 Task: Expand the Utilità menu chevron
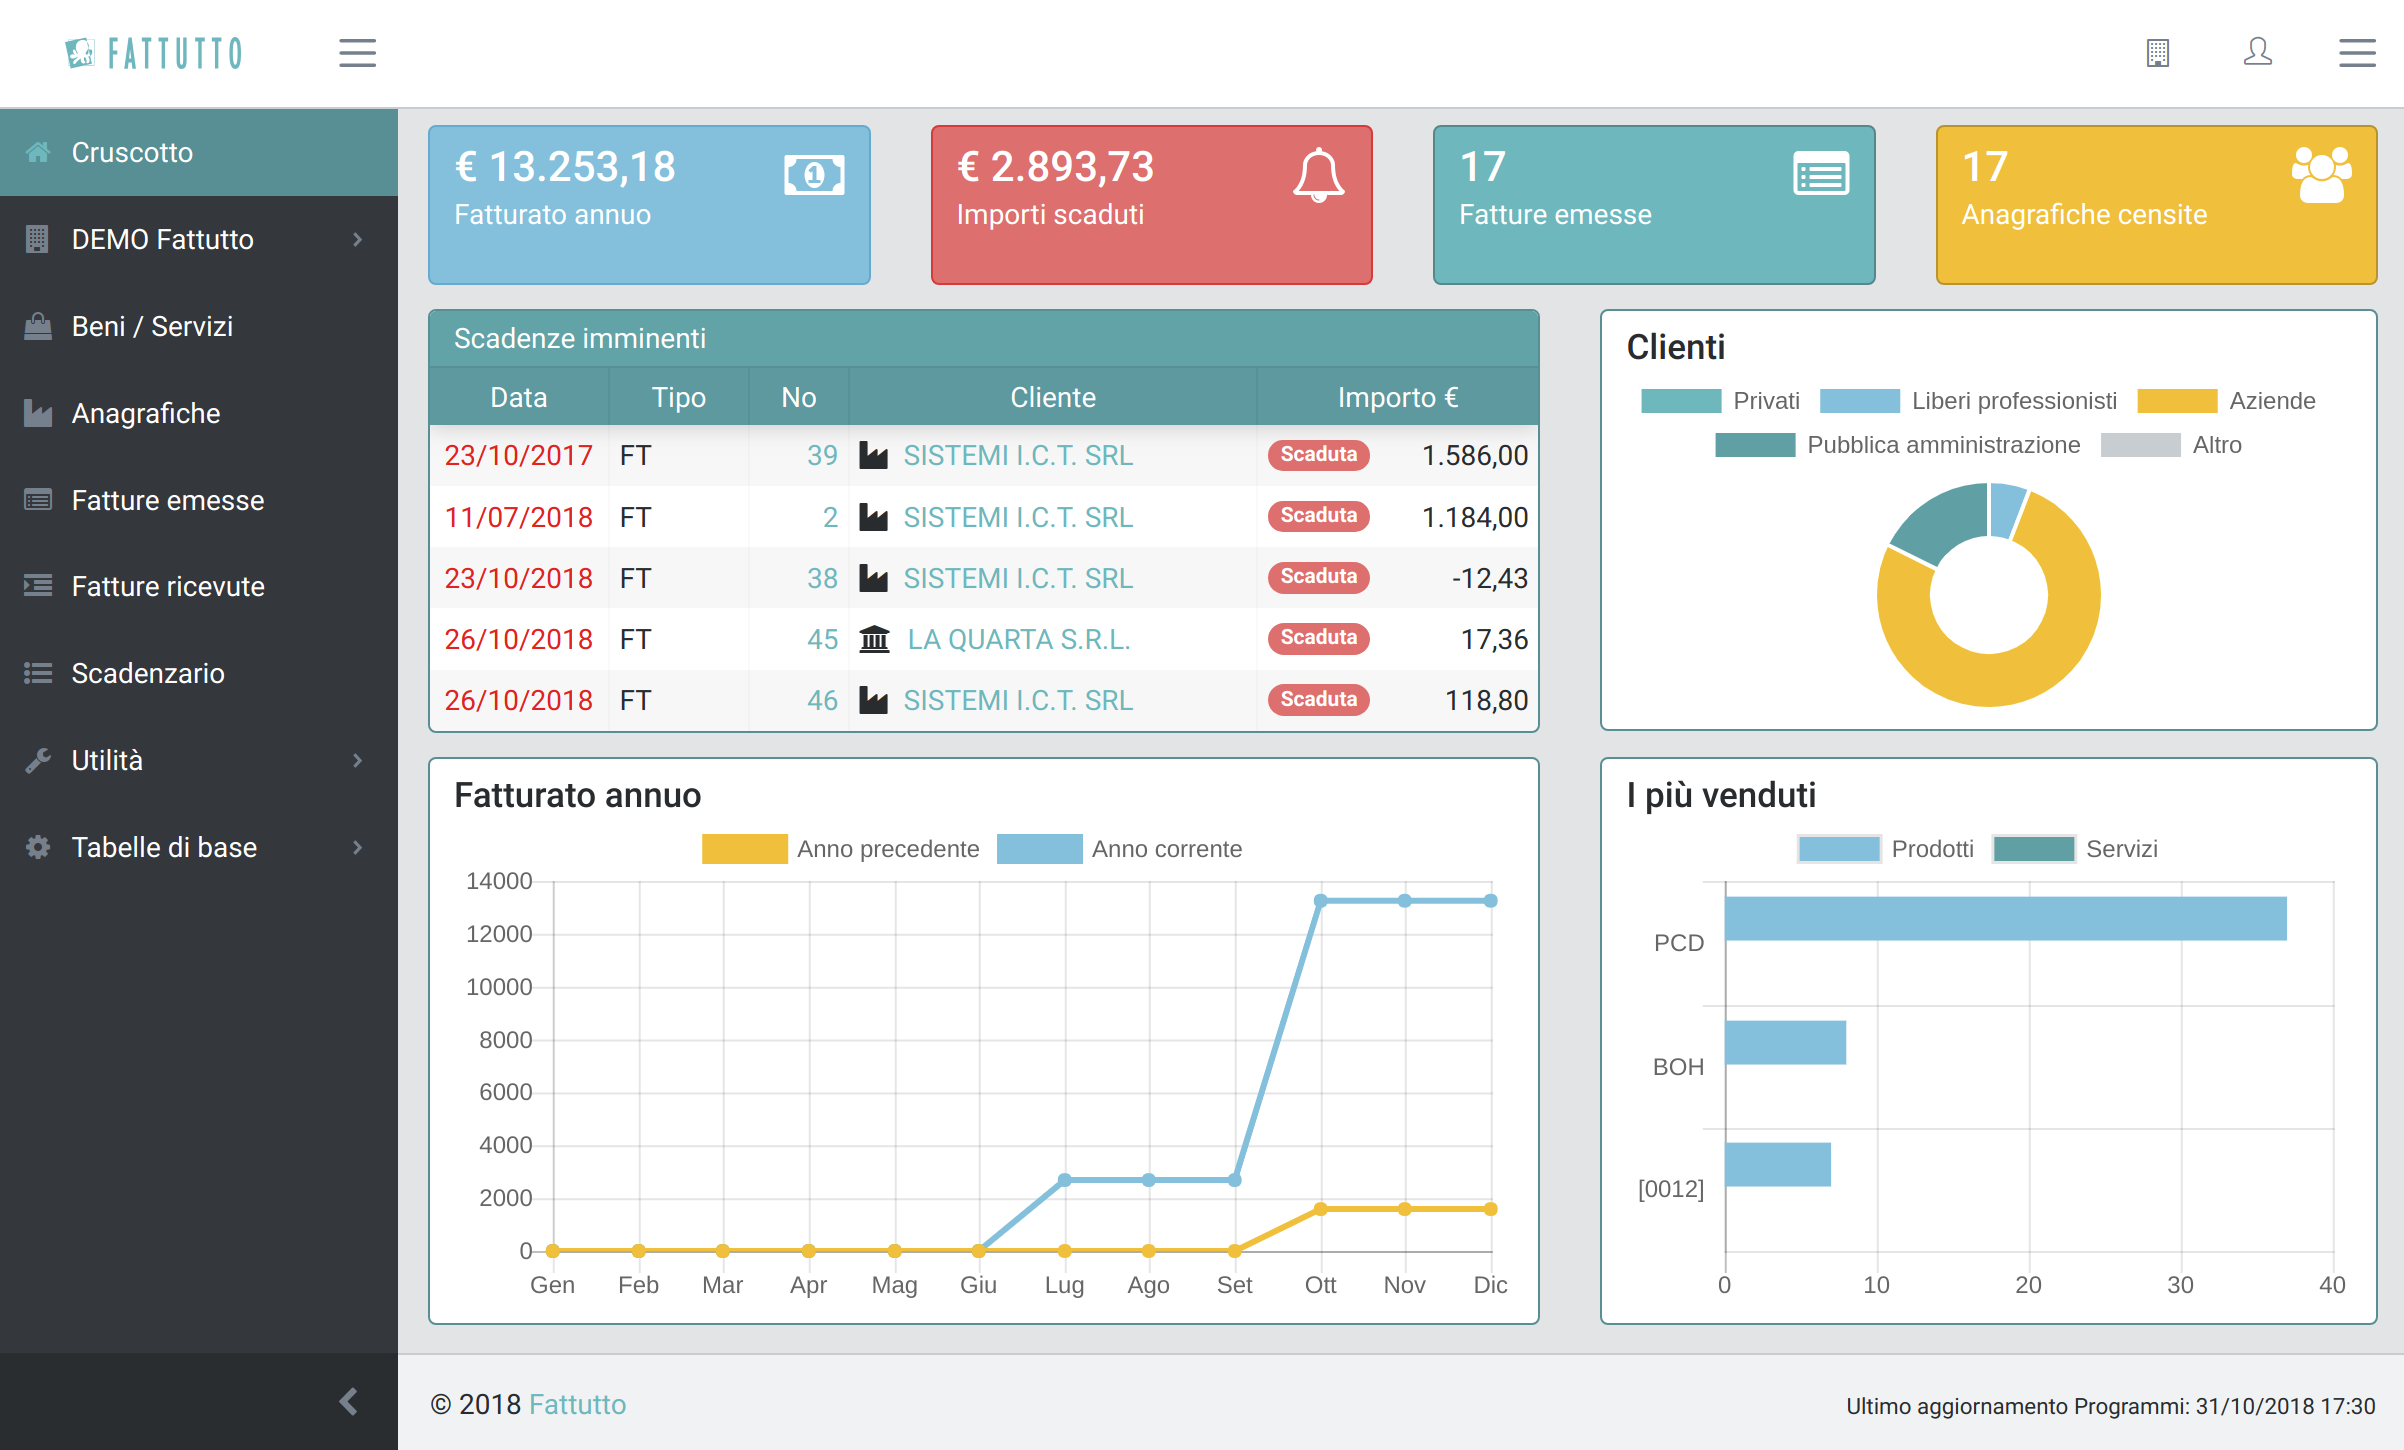pyautogui.click(x=357, y=761)
